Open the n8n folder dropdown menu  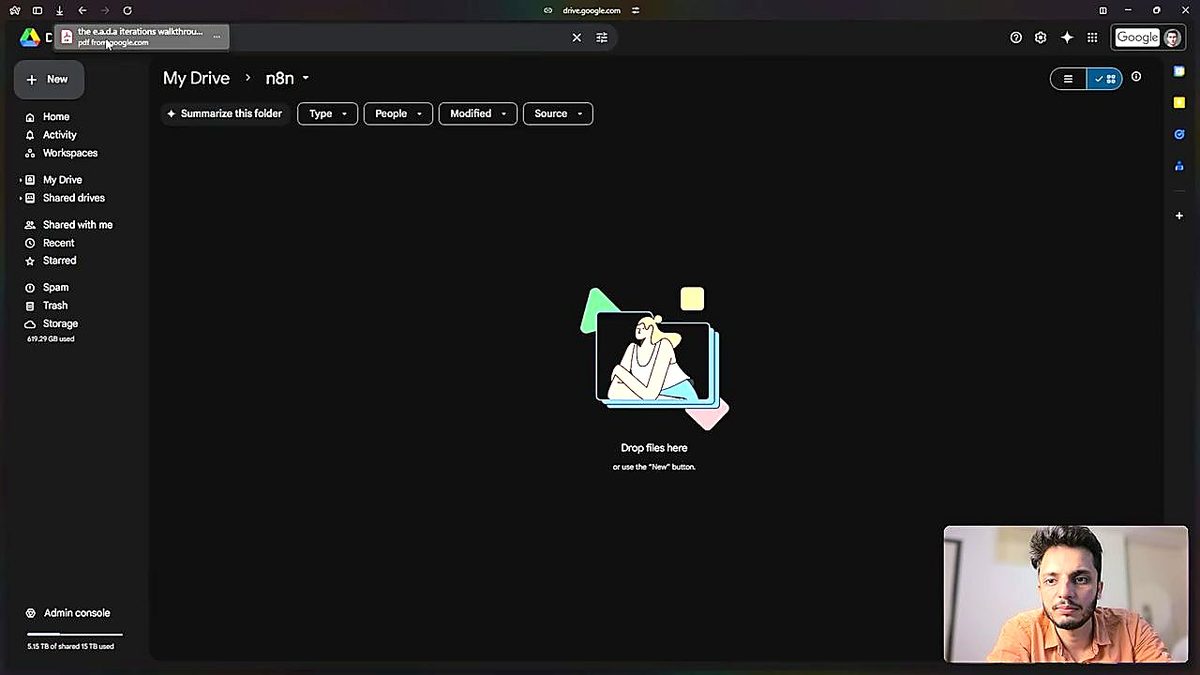tap(306, 78)
